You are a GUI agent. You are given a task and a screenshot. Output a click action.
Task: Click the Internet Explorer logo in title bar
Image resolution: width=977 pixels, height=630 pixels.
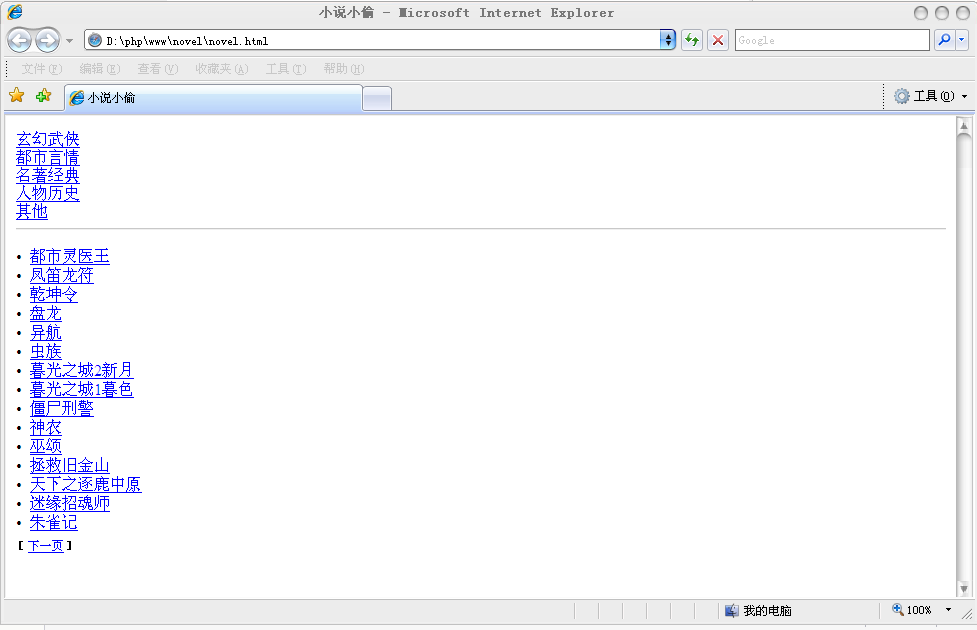tap(14, 12)
